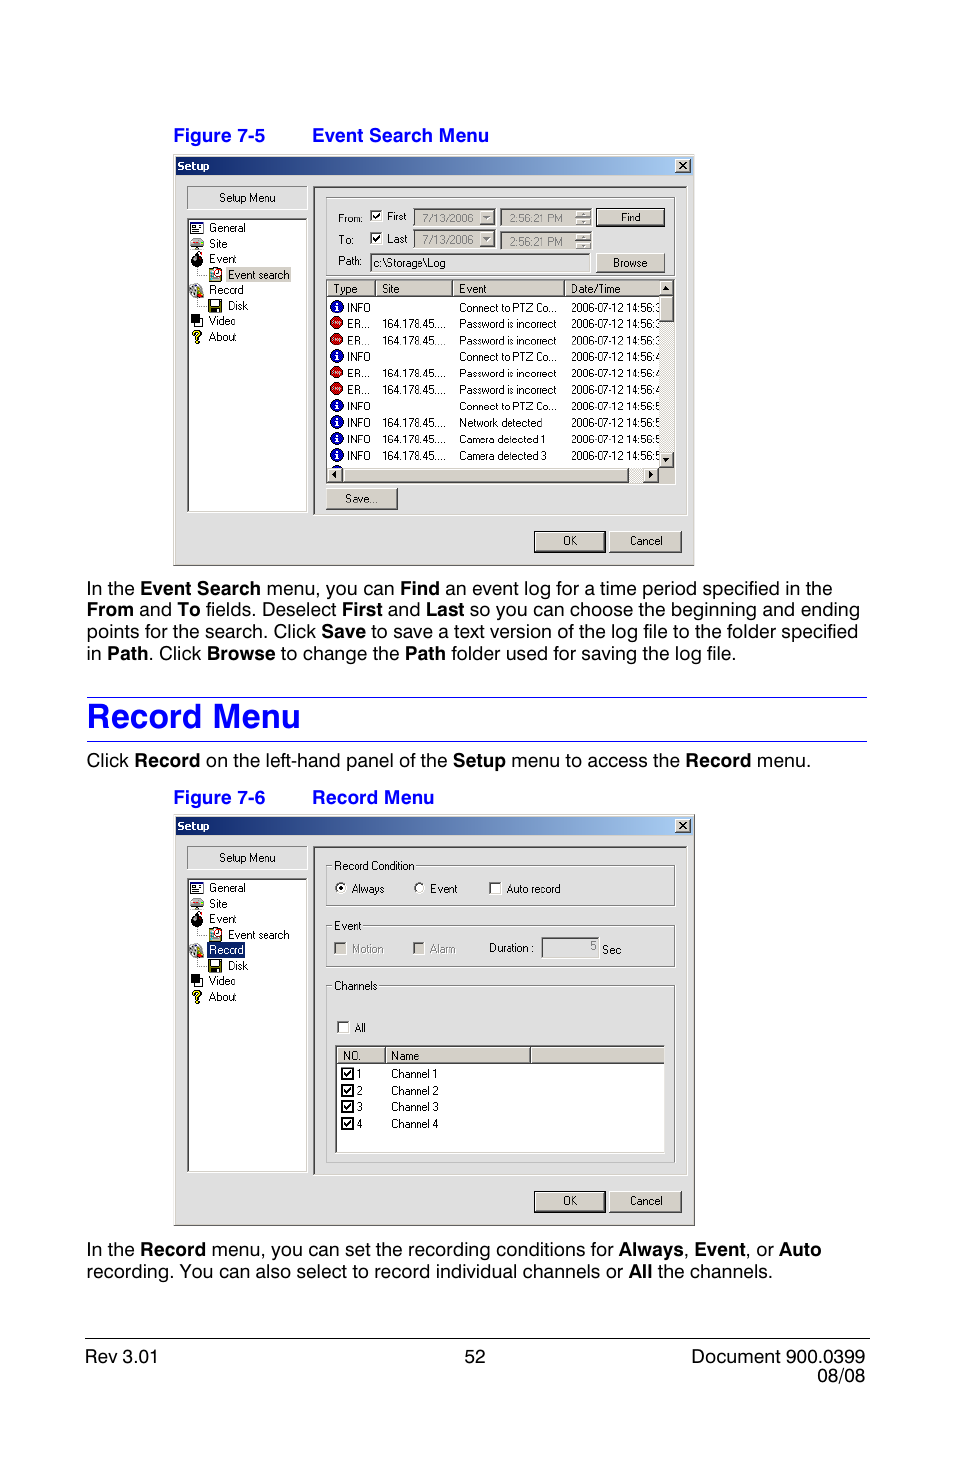
Task: Click the General icon in the Event Search dialog tree
Action: 197,228
